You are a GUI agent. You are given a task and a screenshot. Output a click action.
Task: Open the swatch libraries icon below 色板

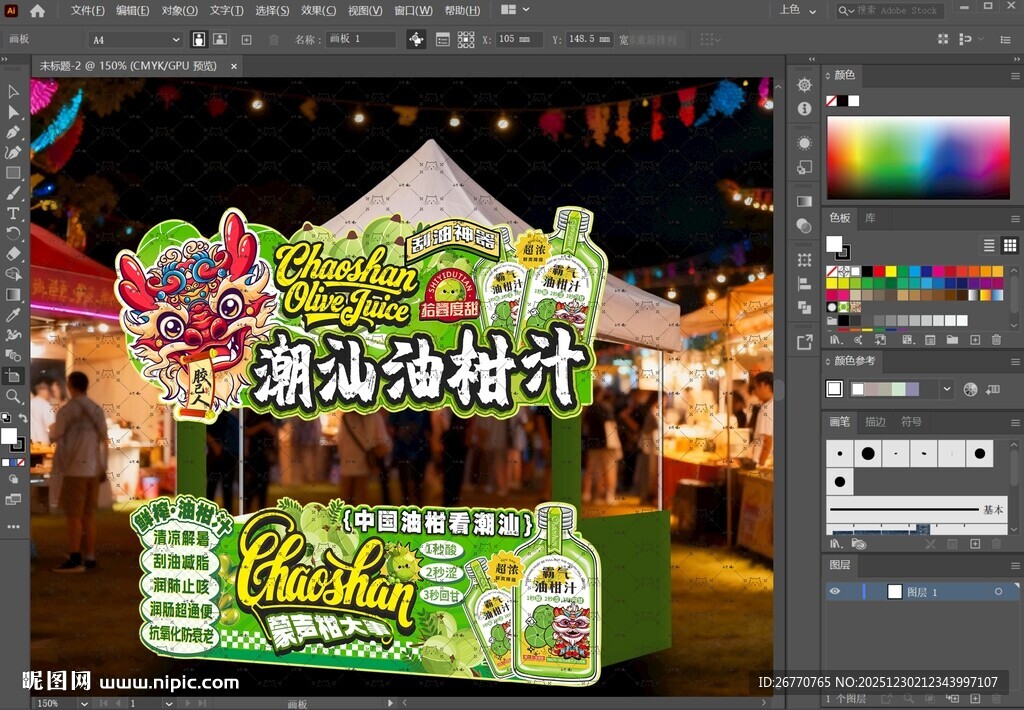[x=837, y=340]
